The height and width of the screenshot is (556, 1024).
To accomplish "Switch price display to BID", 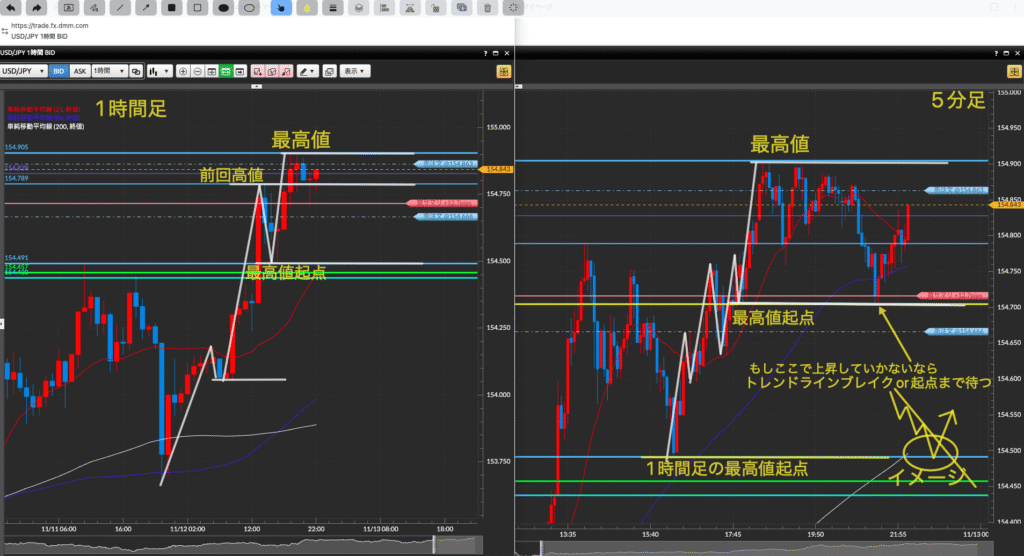I will tap(58, 71).
